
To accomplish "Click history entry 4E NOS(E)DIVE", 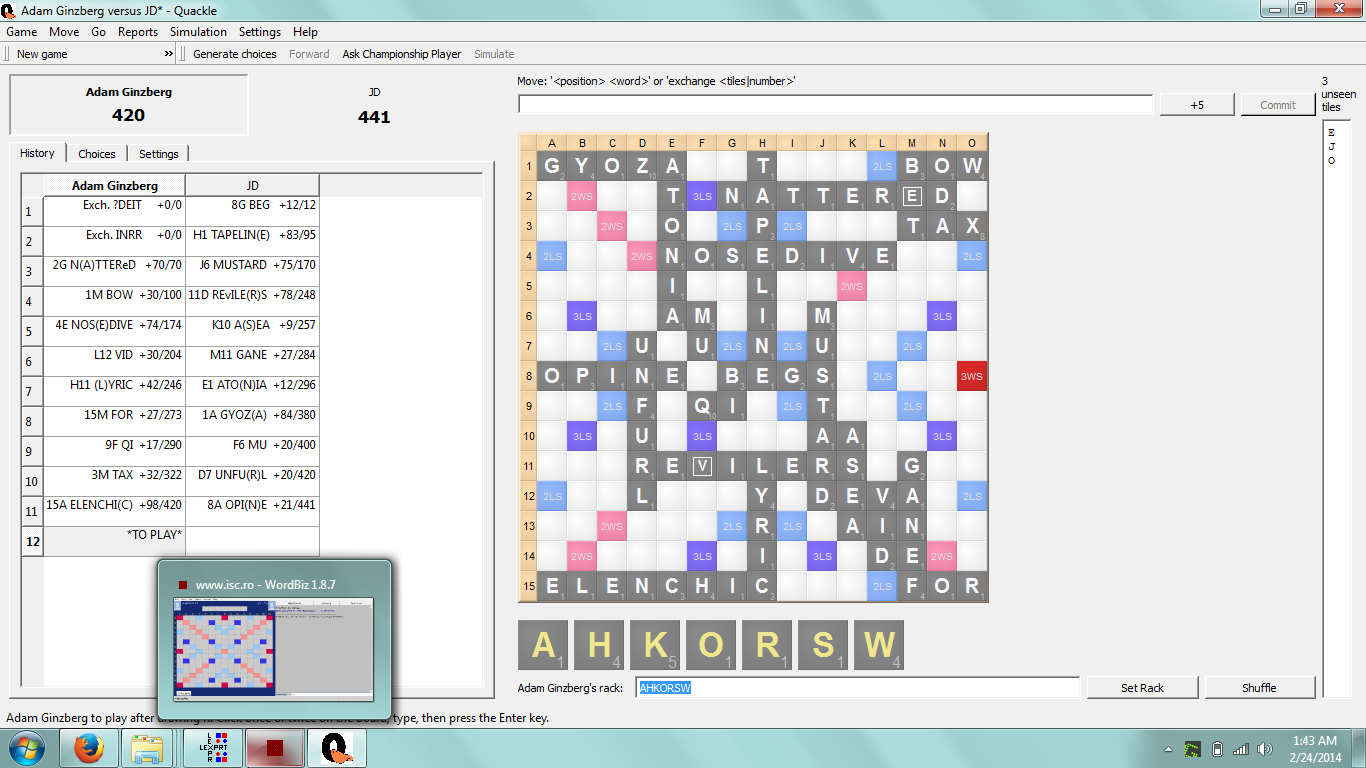I will tap(114, 331).
